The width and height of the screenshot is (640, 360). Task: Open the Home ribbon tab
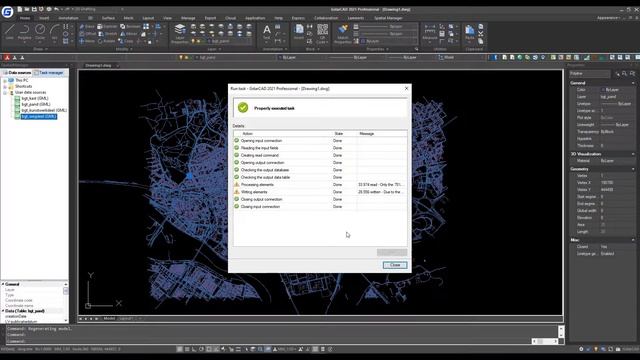[25, 18]
